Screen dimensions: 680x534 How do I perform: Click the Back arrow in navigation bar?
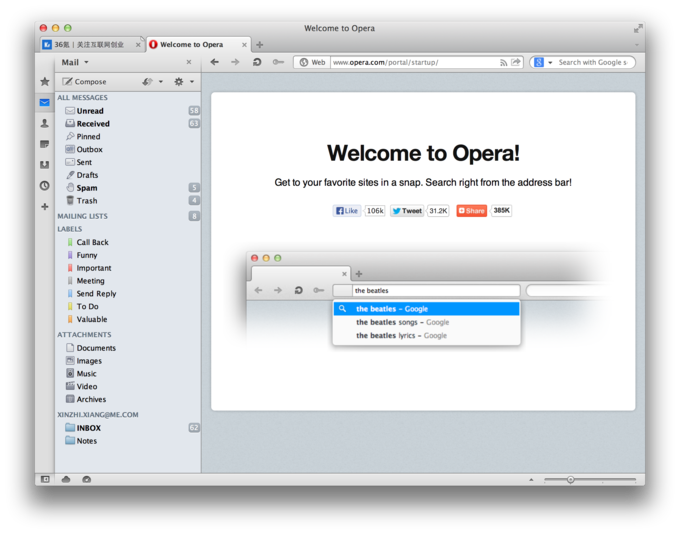click(x=215, y=62)
